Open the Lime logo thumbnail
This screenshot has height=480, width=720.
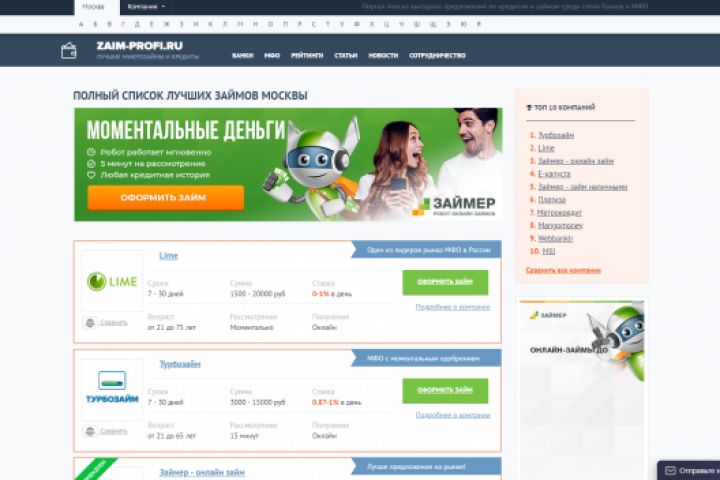tap(112, 281)
